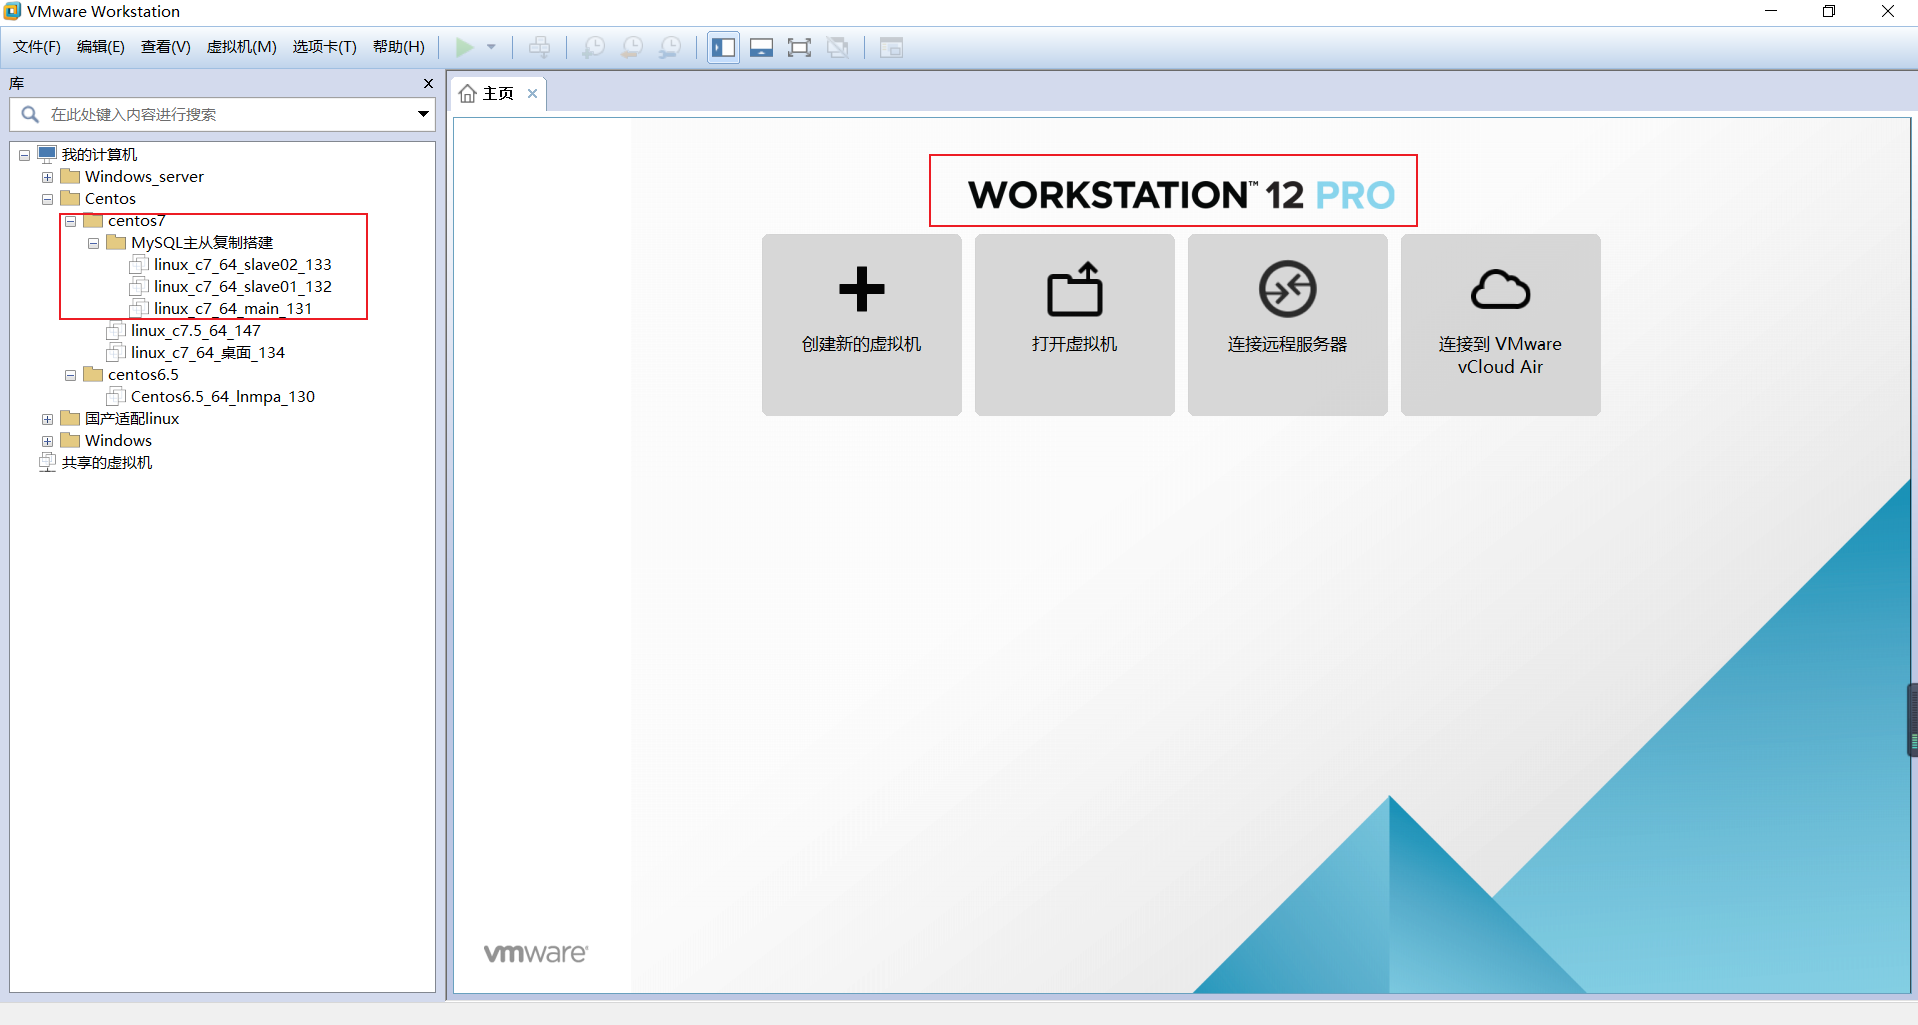Expand the Windows_server folder node
This screenshot has height=1025, width=1918.
[x=47, y=177]
